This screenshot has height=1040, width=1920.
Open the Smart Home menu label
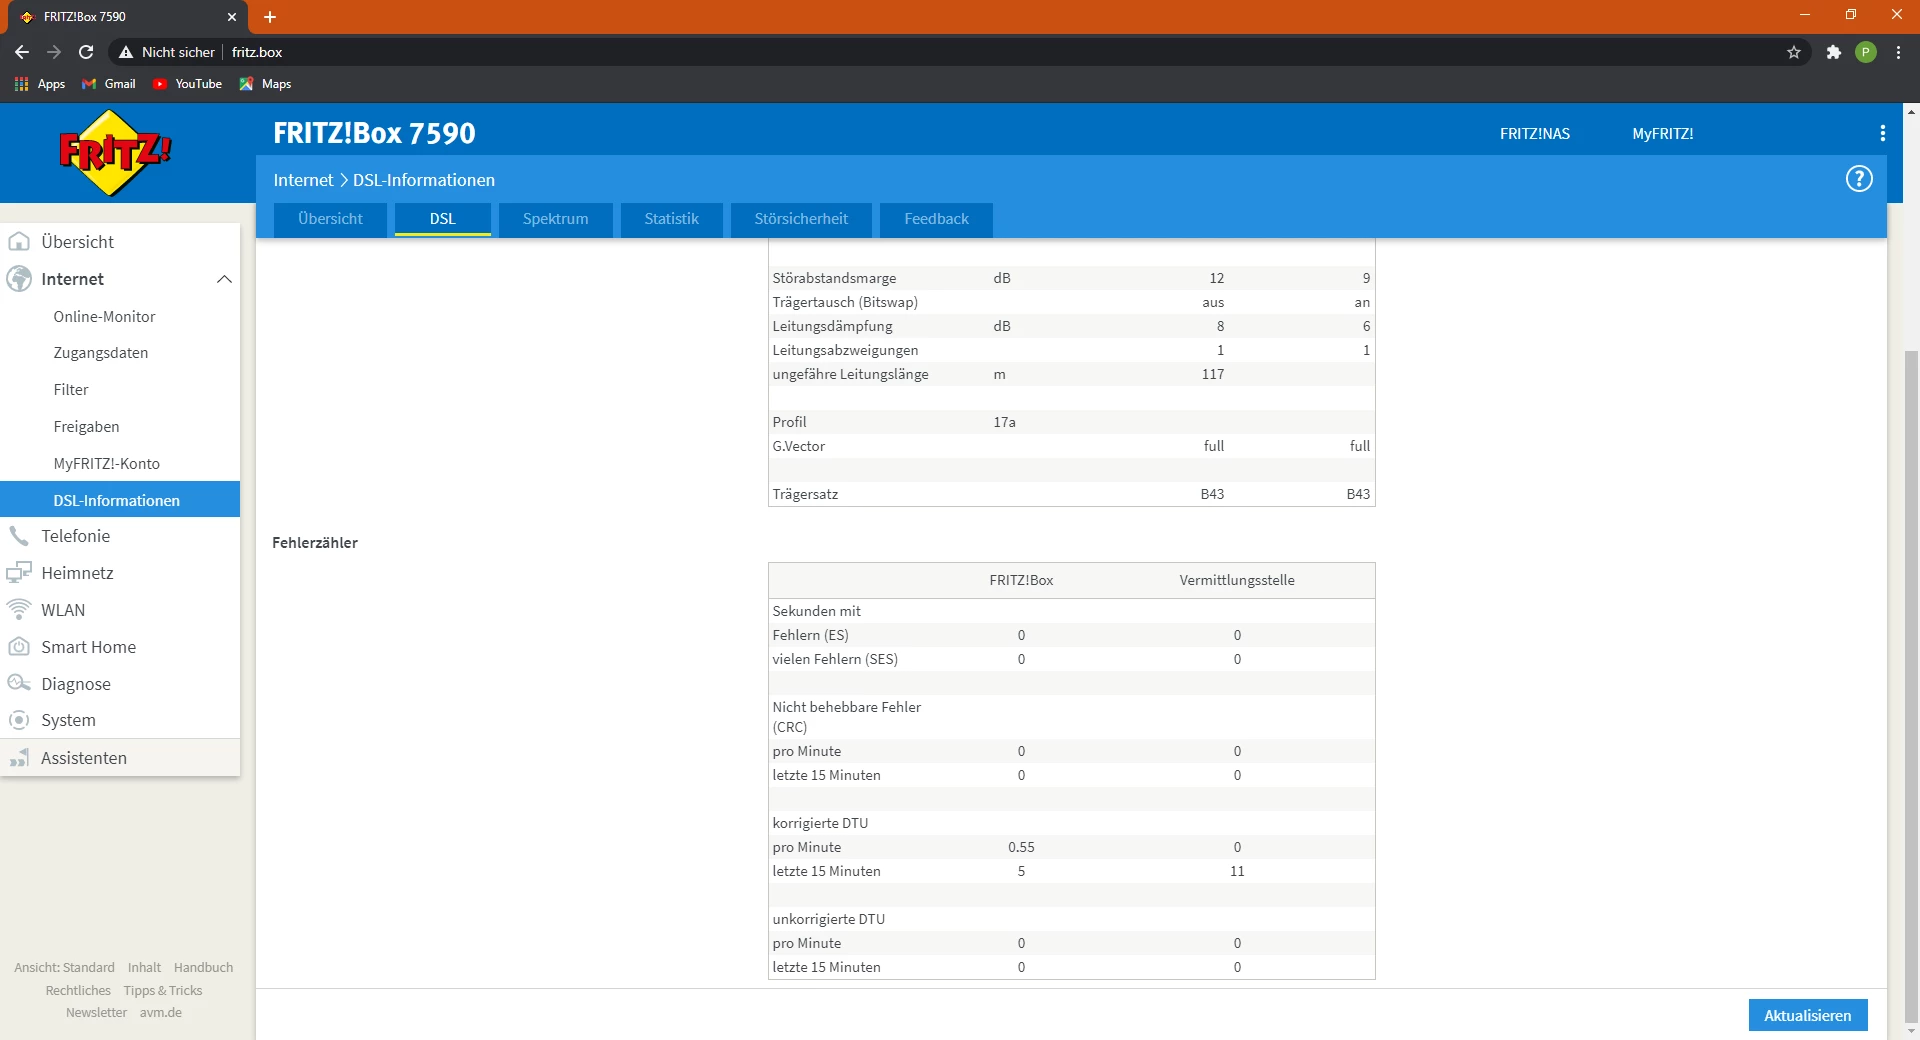click(x=88, y=647)
